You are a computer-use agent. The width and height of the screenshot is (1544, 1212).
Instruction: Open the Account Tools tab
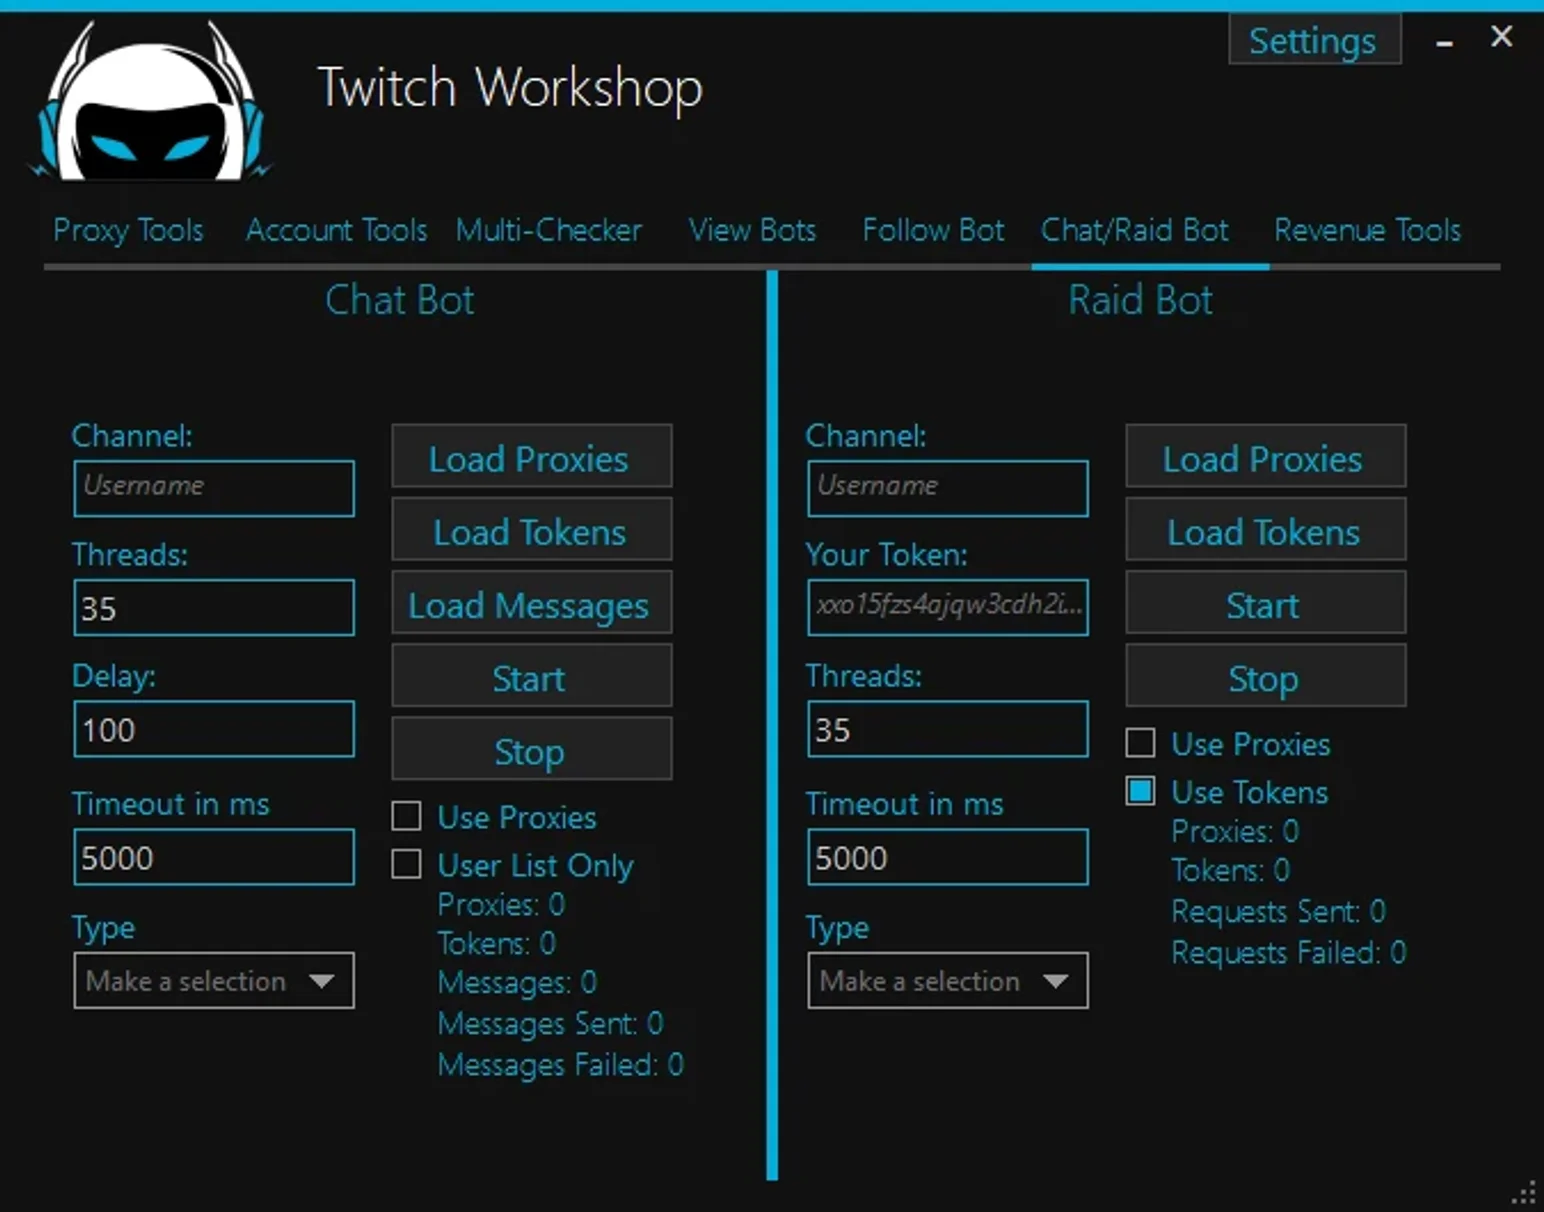[x=337, y=231]
